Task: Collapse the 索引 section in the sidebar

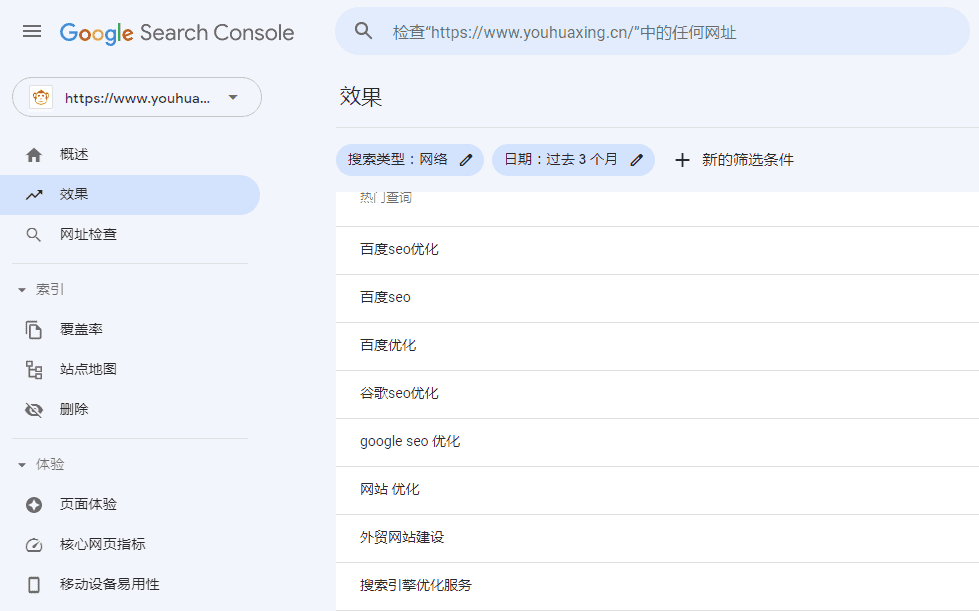Action: coord(22,288)
